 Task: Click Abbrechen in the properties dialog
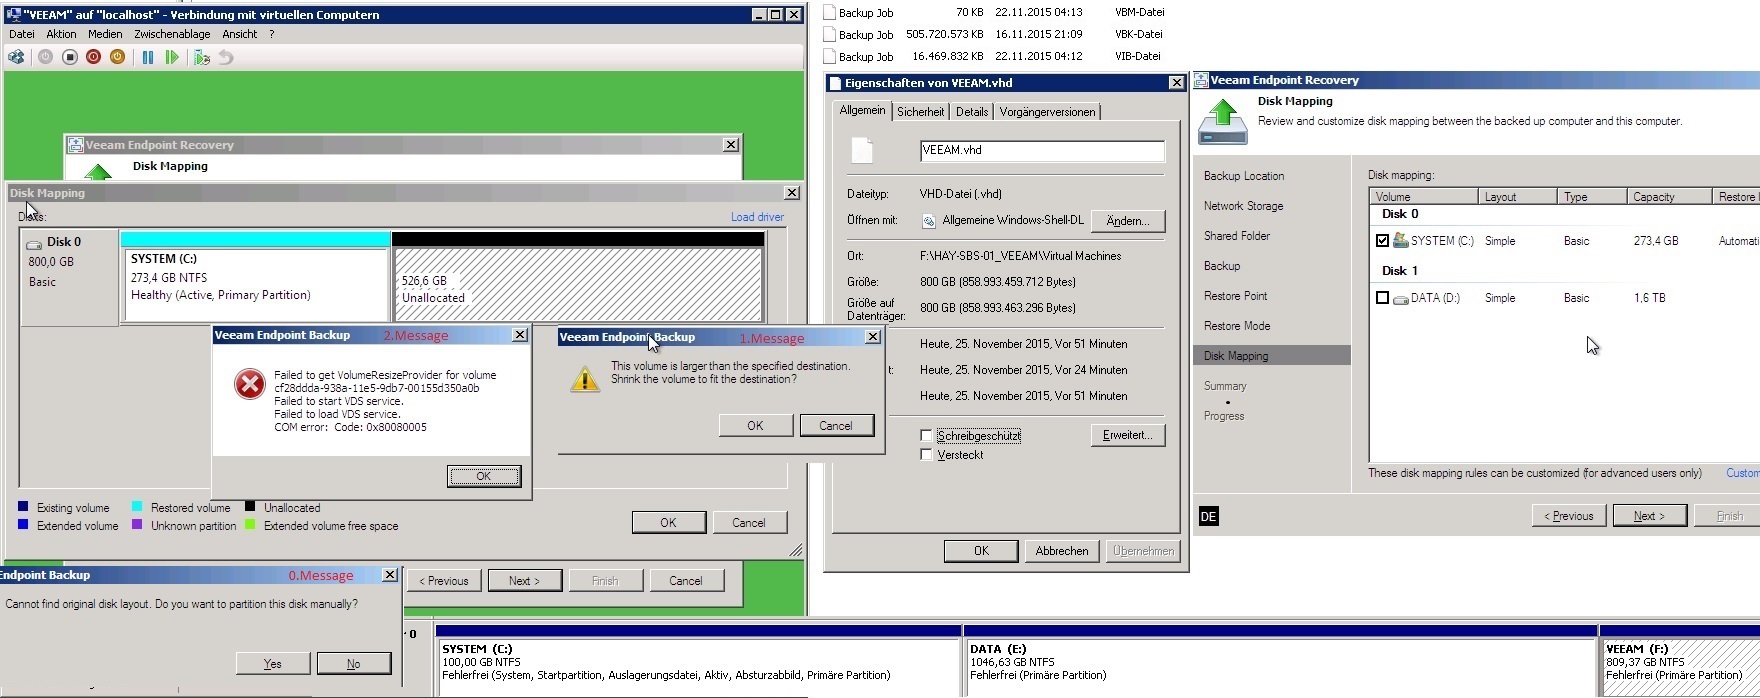[x=1062, y=551]
